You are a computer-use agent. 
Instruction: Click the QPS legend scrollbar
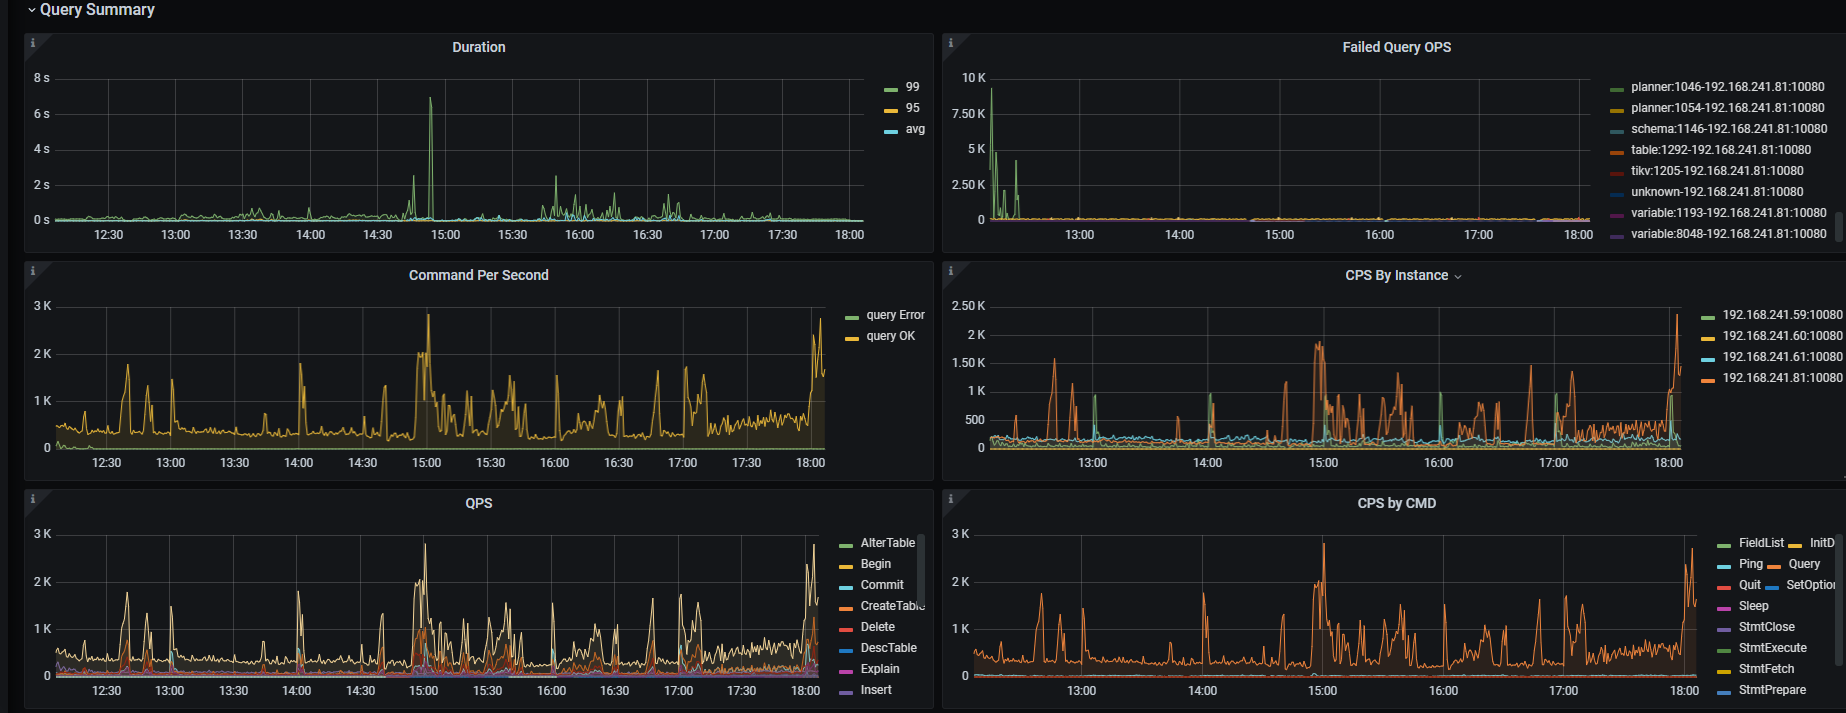pyautogui.click(x=921, y=570)
